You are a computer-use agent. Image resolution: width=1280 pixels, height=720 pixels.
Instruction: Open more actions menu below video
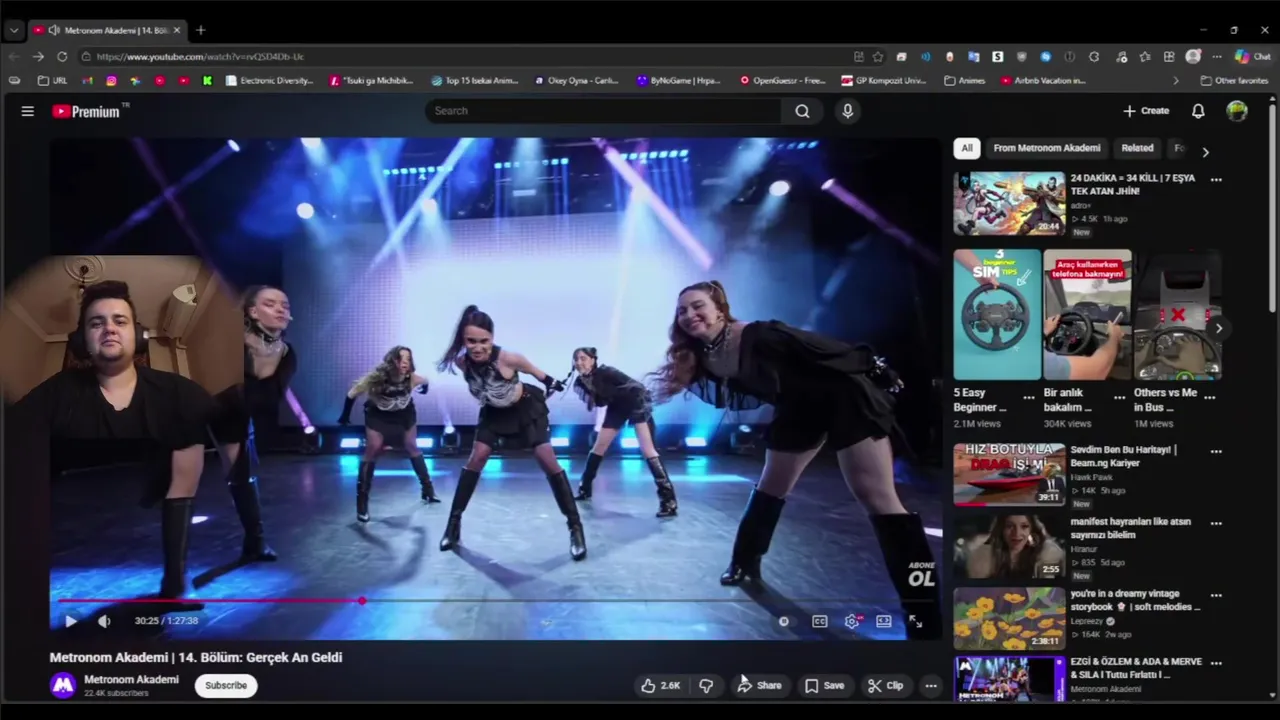pos(931,685)
